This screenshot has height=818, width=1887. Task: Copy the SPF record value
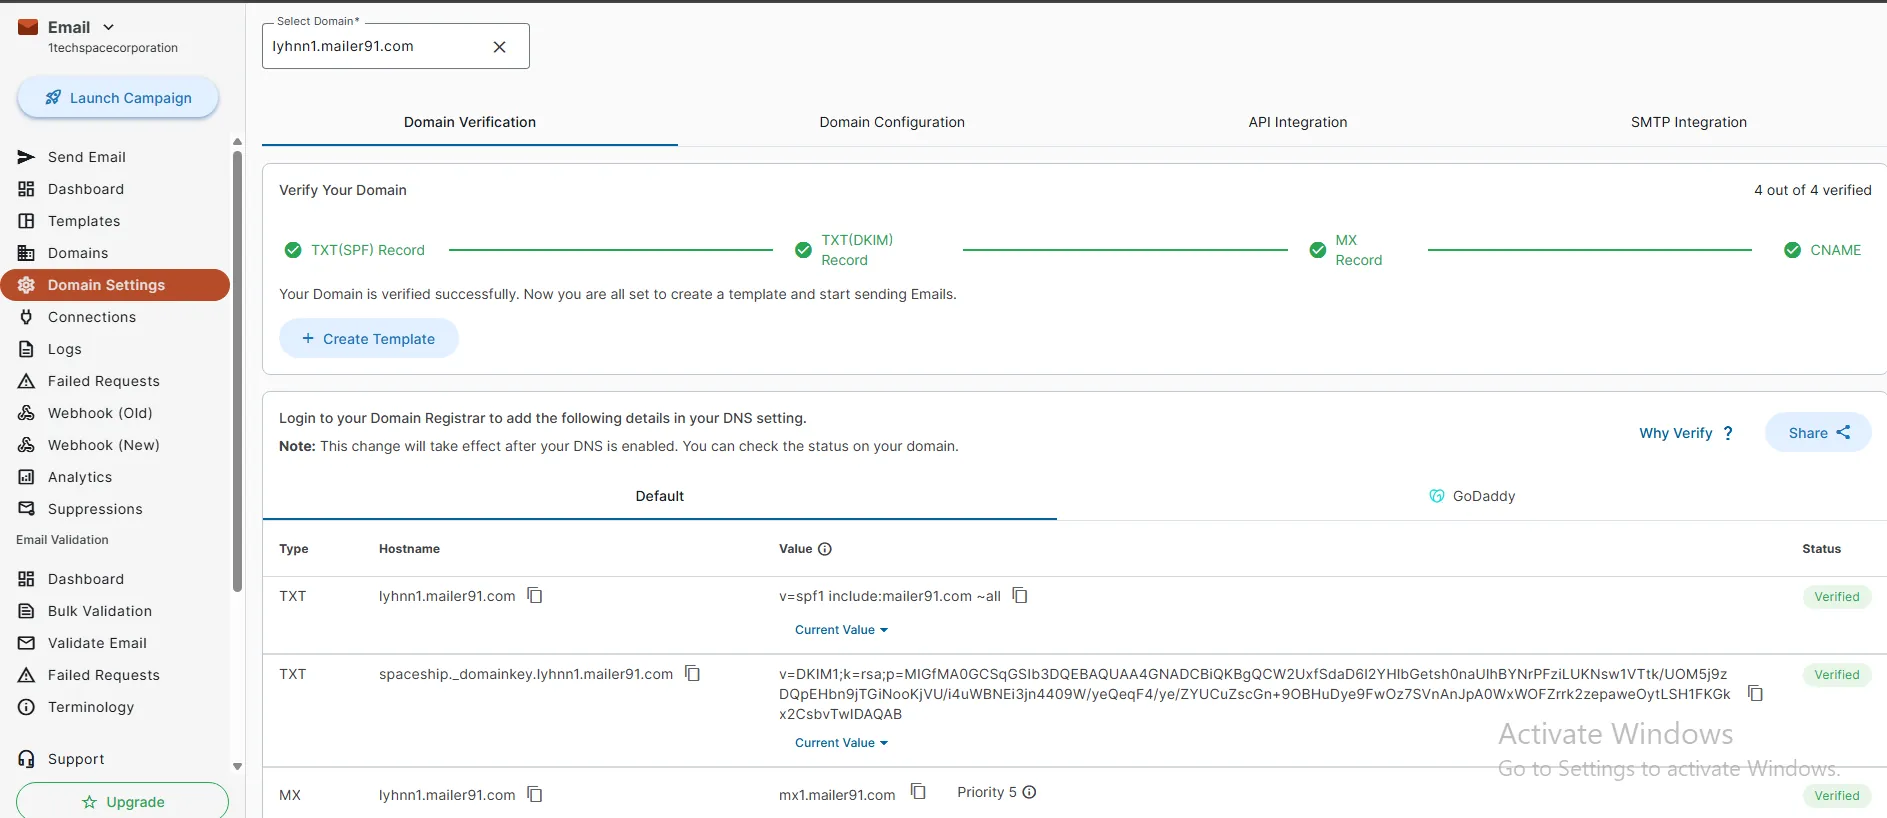(x=1020, y=596)
